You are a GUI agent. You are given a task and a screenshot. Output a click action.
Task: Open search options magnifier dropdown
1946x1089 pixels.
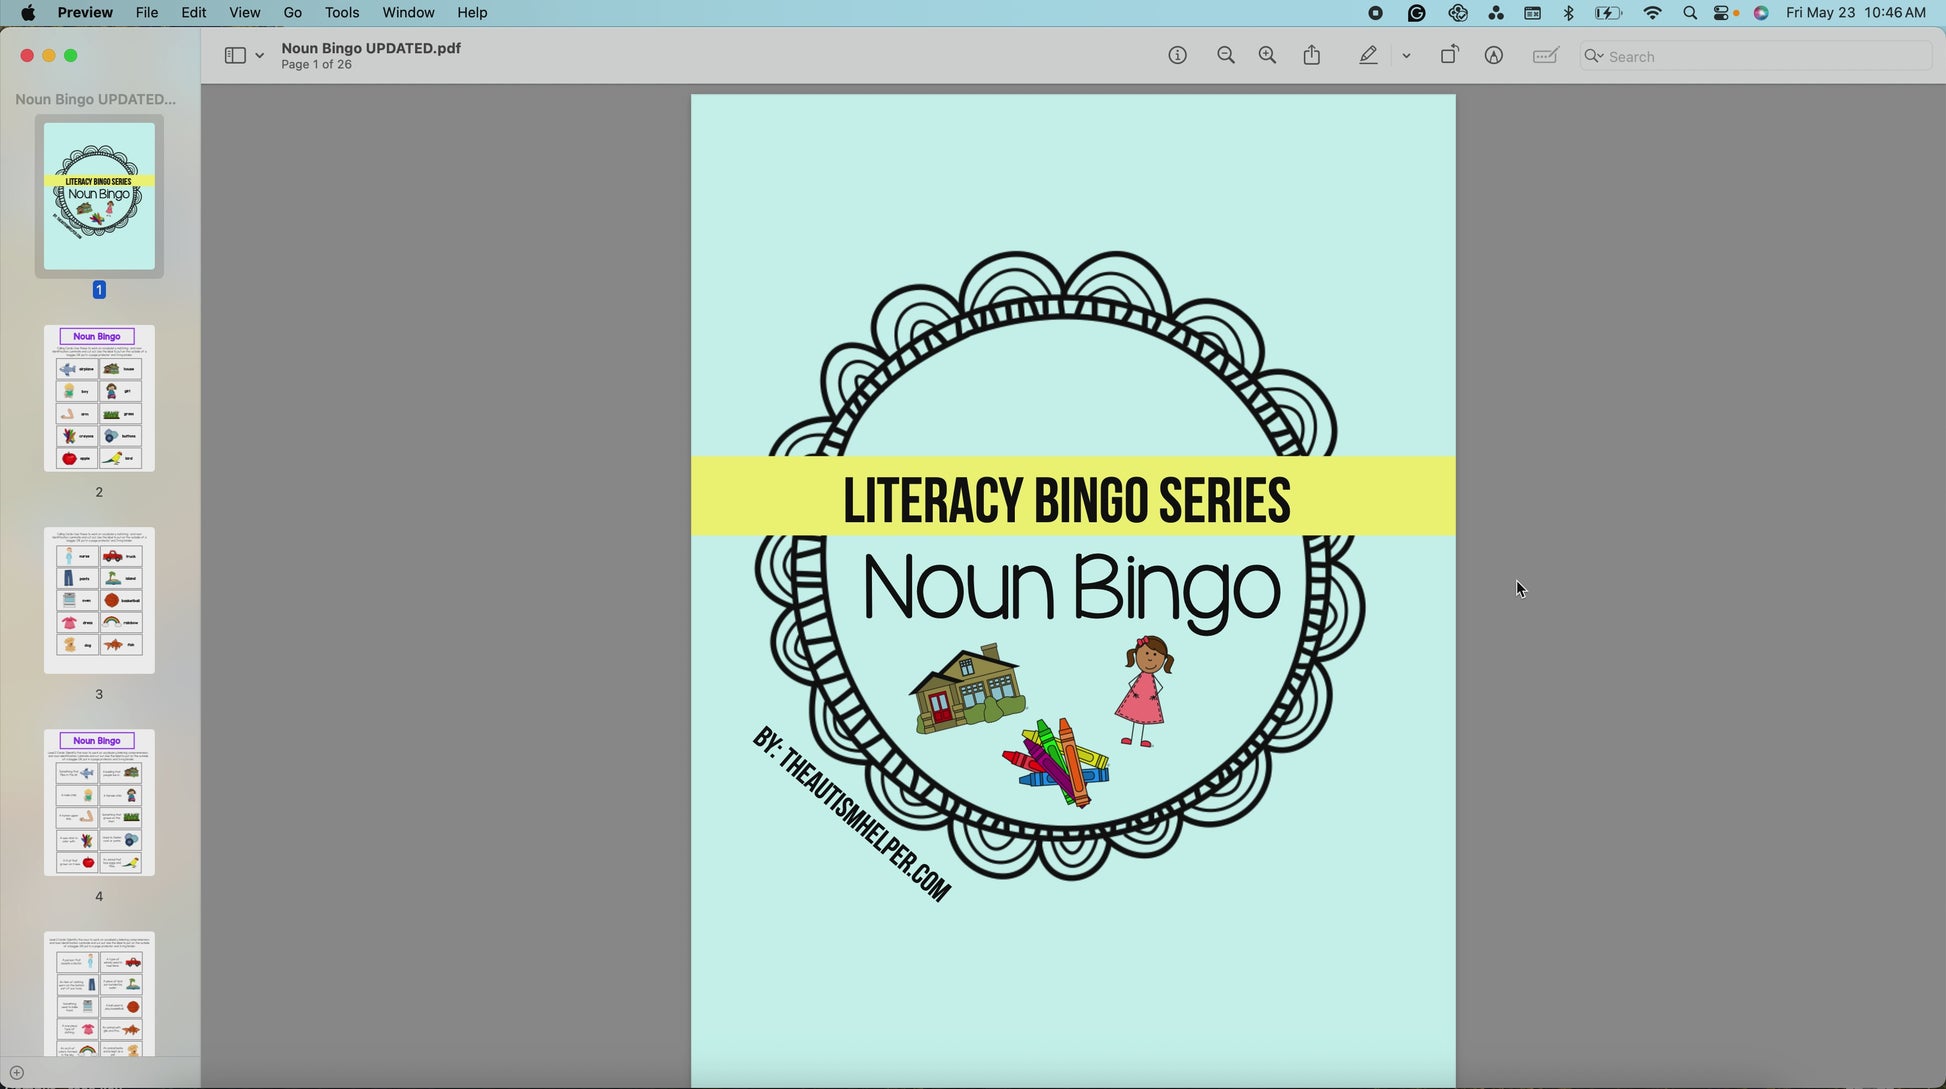(1594, 56)
